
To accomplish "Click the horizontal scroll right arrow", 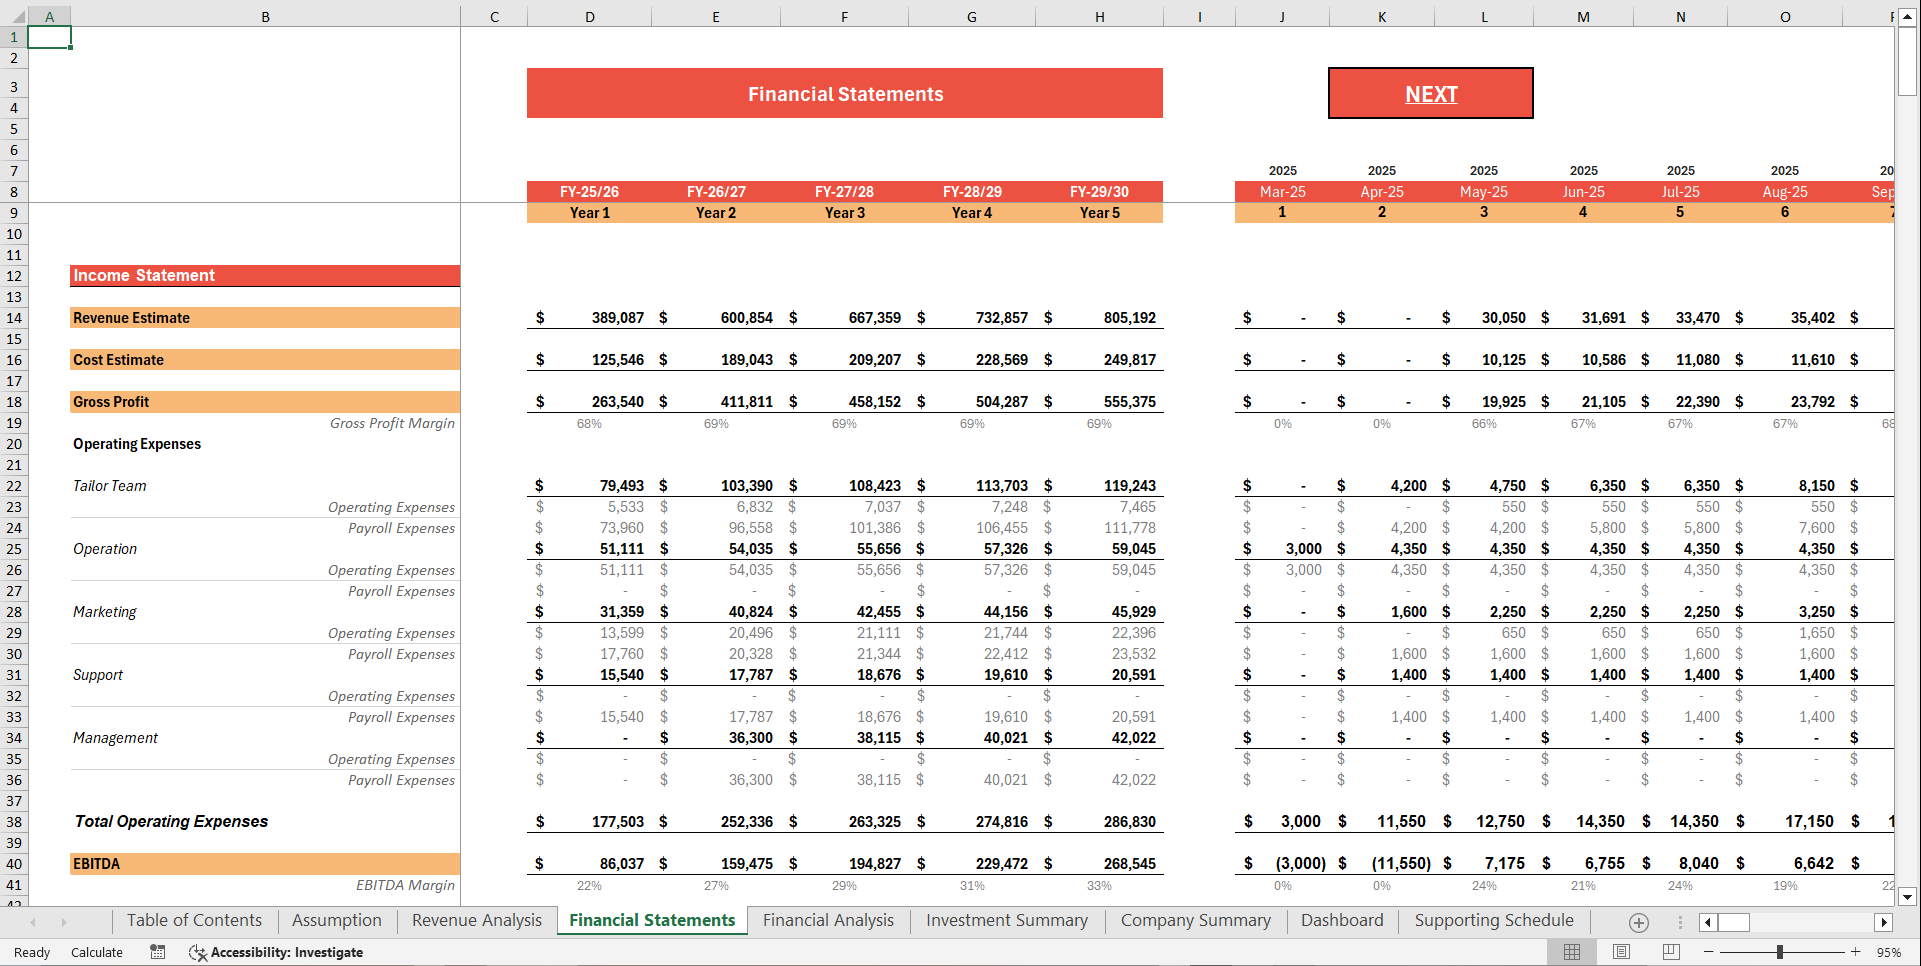I will (1883, 922).
